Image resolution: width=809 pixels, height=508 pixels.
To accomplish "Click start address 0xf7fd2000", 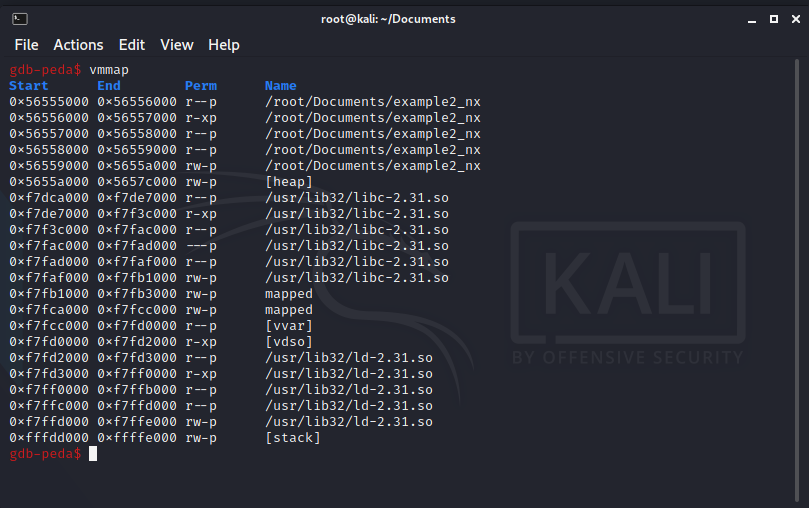I will (x=49, y=357).
